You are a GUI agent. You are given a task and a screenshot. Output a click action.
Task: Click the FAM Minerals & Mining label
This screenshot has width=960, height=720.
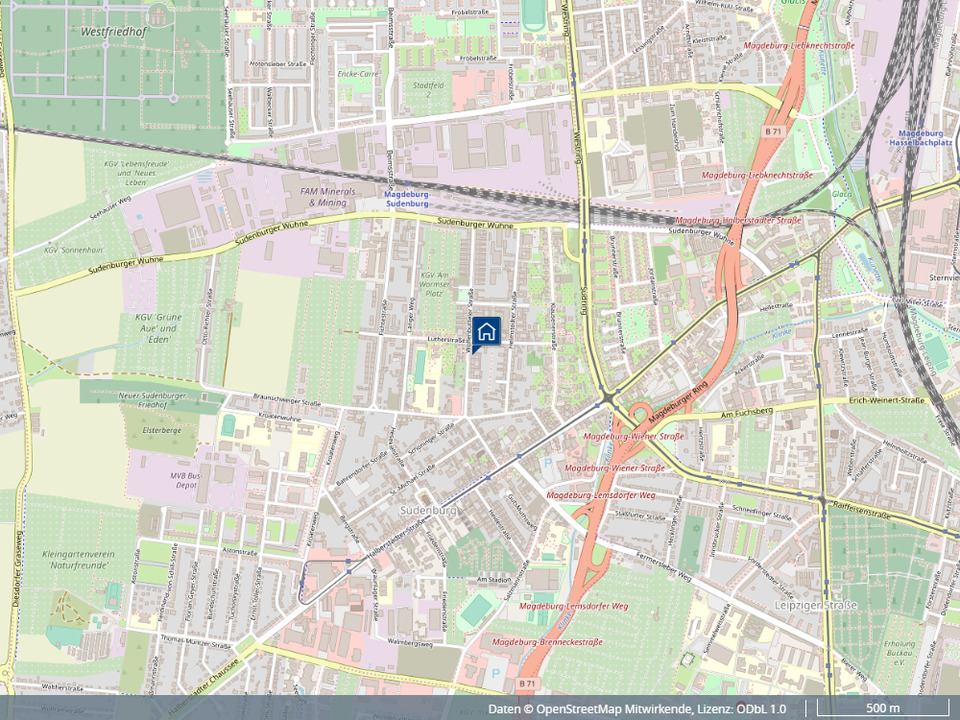tap(328, 197)
